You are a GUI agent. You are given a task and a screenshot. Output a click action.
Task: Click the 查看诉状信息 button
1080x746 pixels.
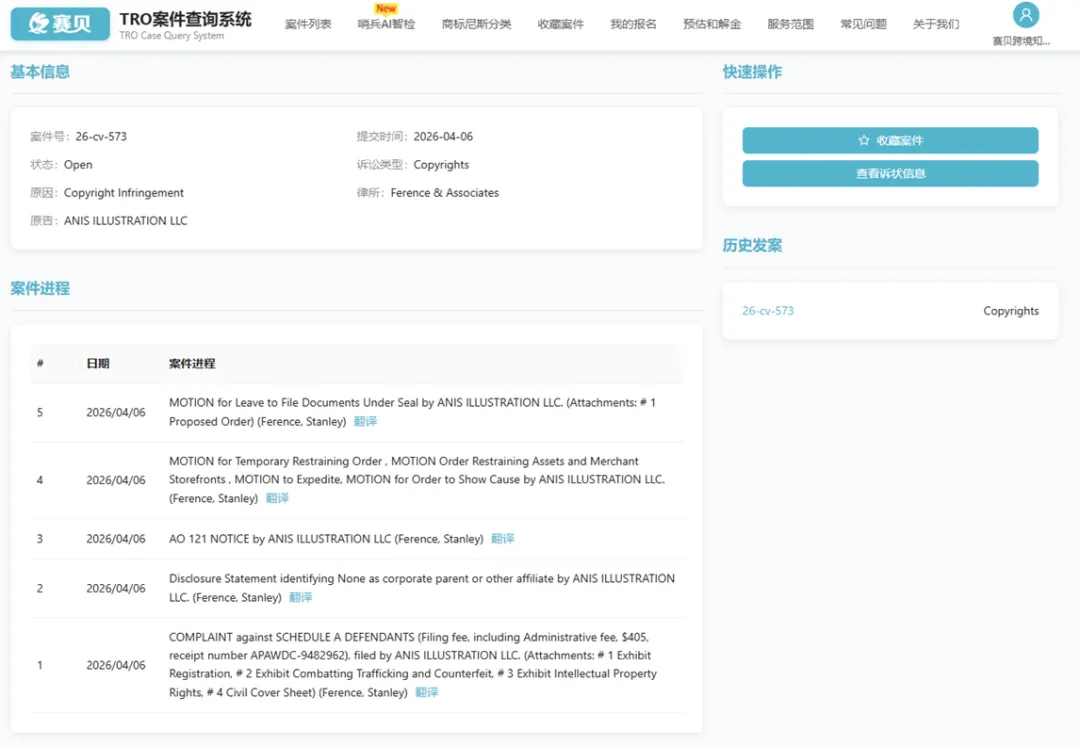pos(890,174)
